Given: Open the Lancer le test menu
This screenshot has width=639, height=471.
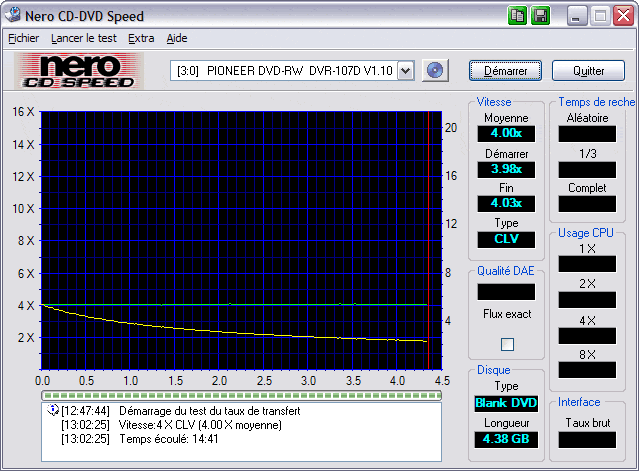Looking at the screenshot, I should click(84, 38).
